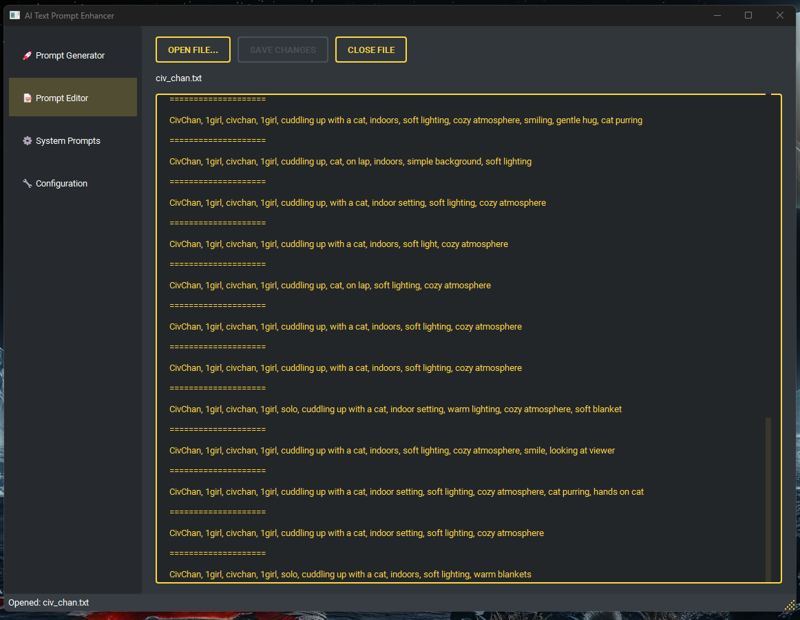Click the app icon in title bar
This screenshot has width=800, height=620.
click(x=15, y=15)
